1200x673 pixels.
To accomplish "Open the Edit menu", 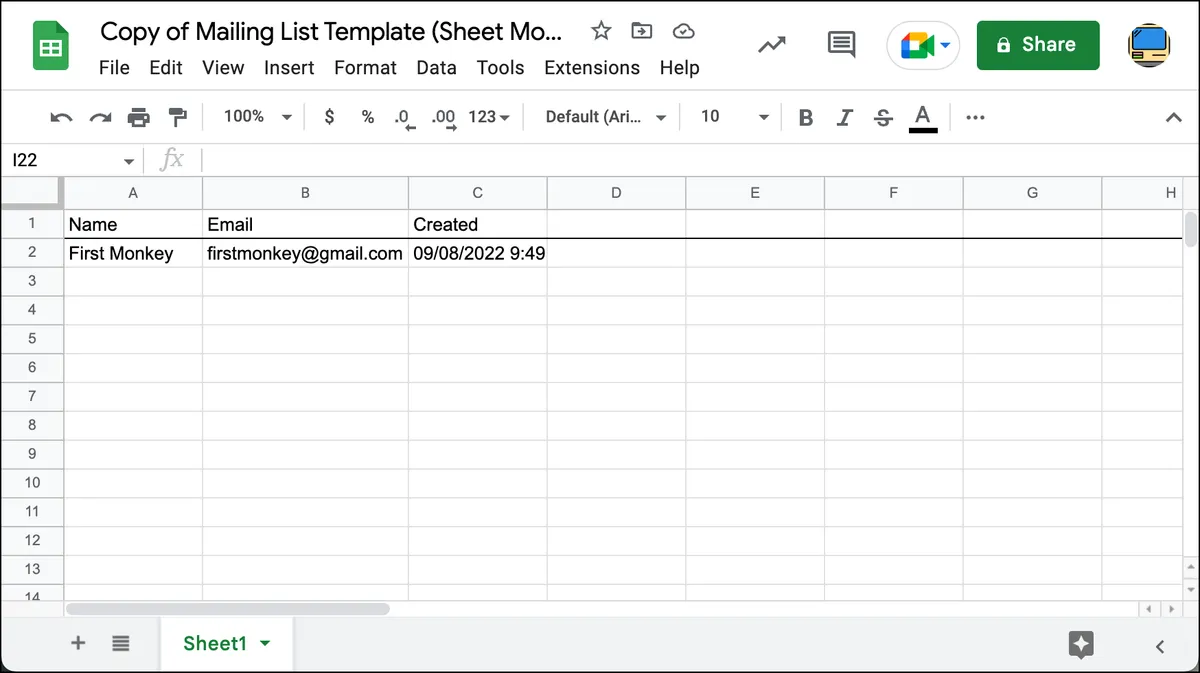I will (x=166, y=68).
